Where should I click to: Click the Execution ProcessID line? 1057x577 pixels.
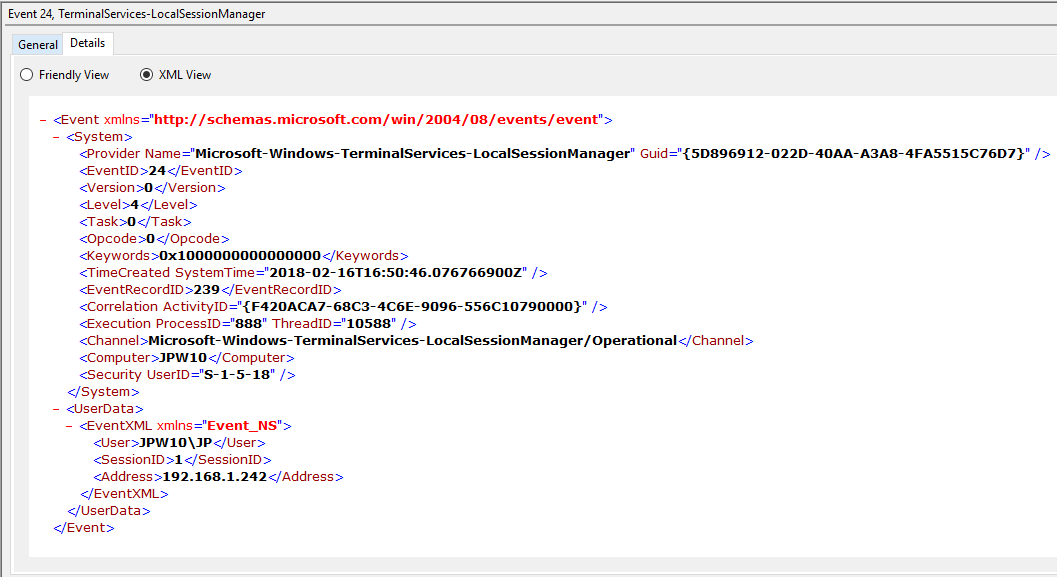click(248, 324)
